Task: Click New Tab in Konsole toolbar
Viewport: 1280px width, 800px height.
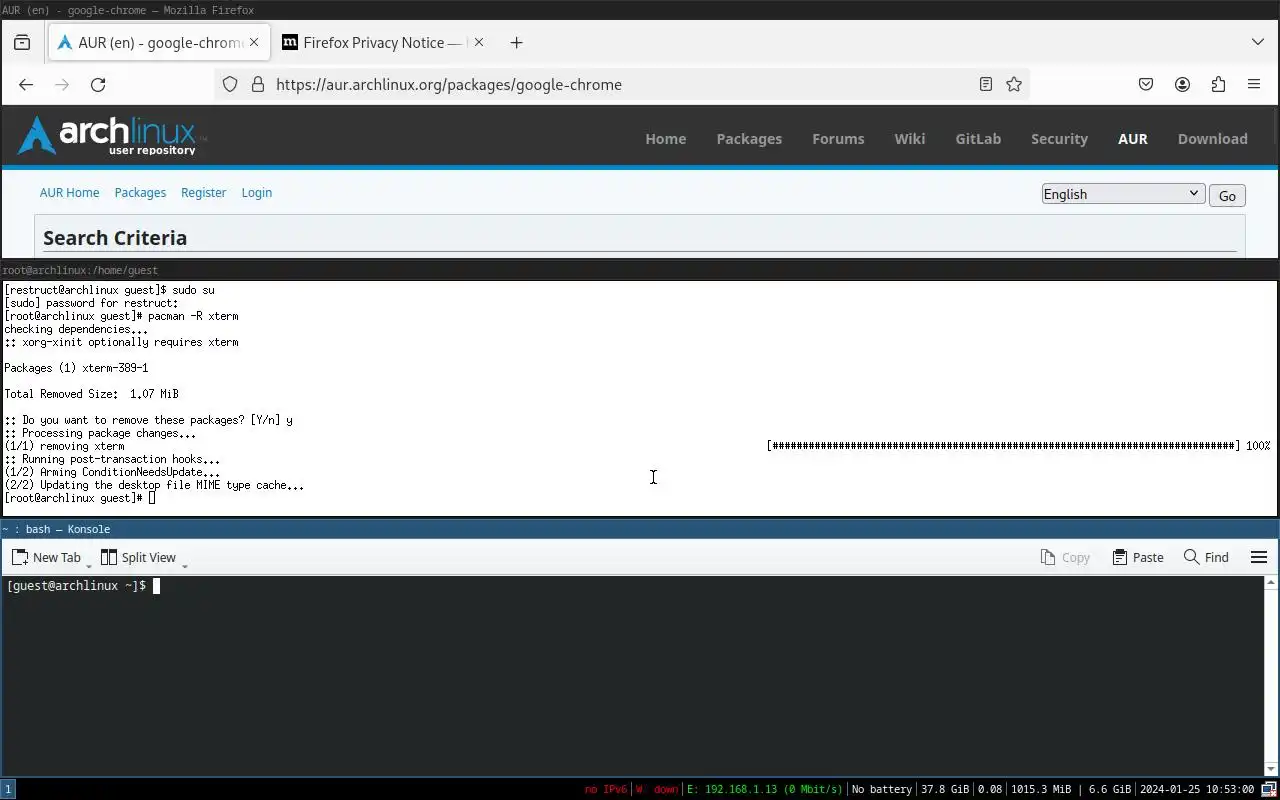Action: pos(46,558)
